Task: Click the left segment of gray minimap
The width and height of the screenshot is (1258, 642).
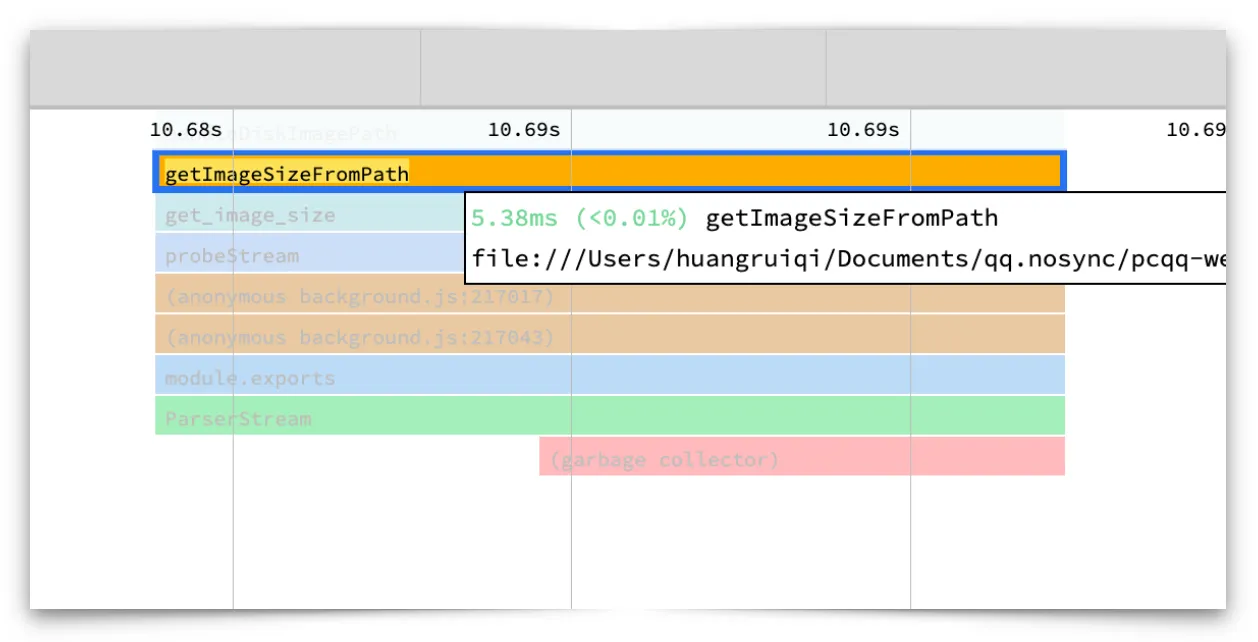Action: [225, 67]
